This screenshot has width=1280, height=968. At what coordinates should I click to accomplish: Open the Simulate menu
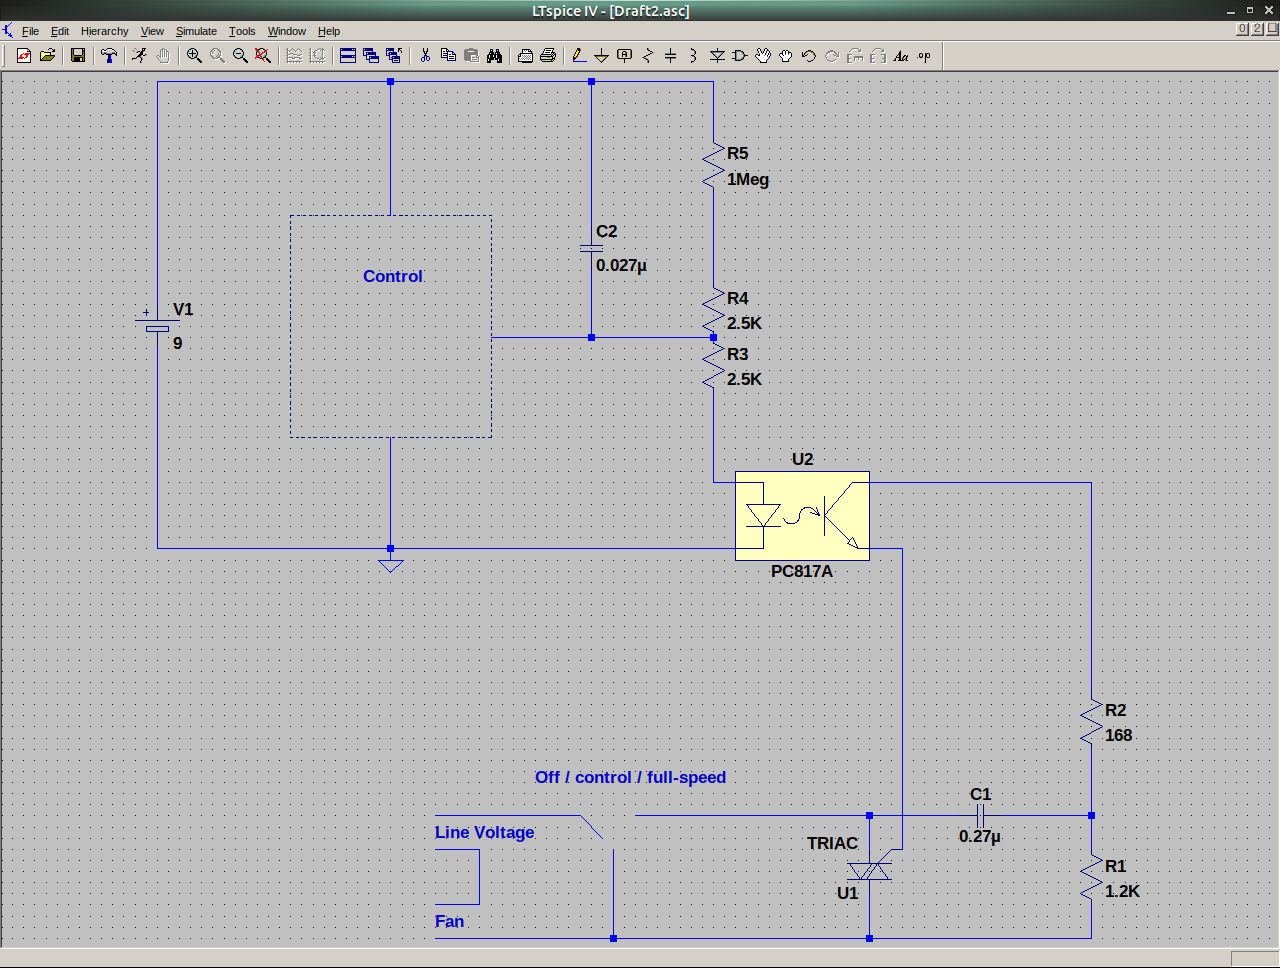click(196, 31)
